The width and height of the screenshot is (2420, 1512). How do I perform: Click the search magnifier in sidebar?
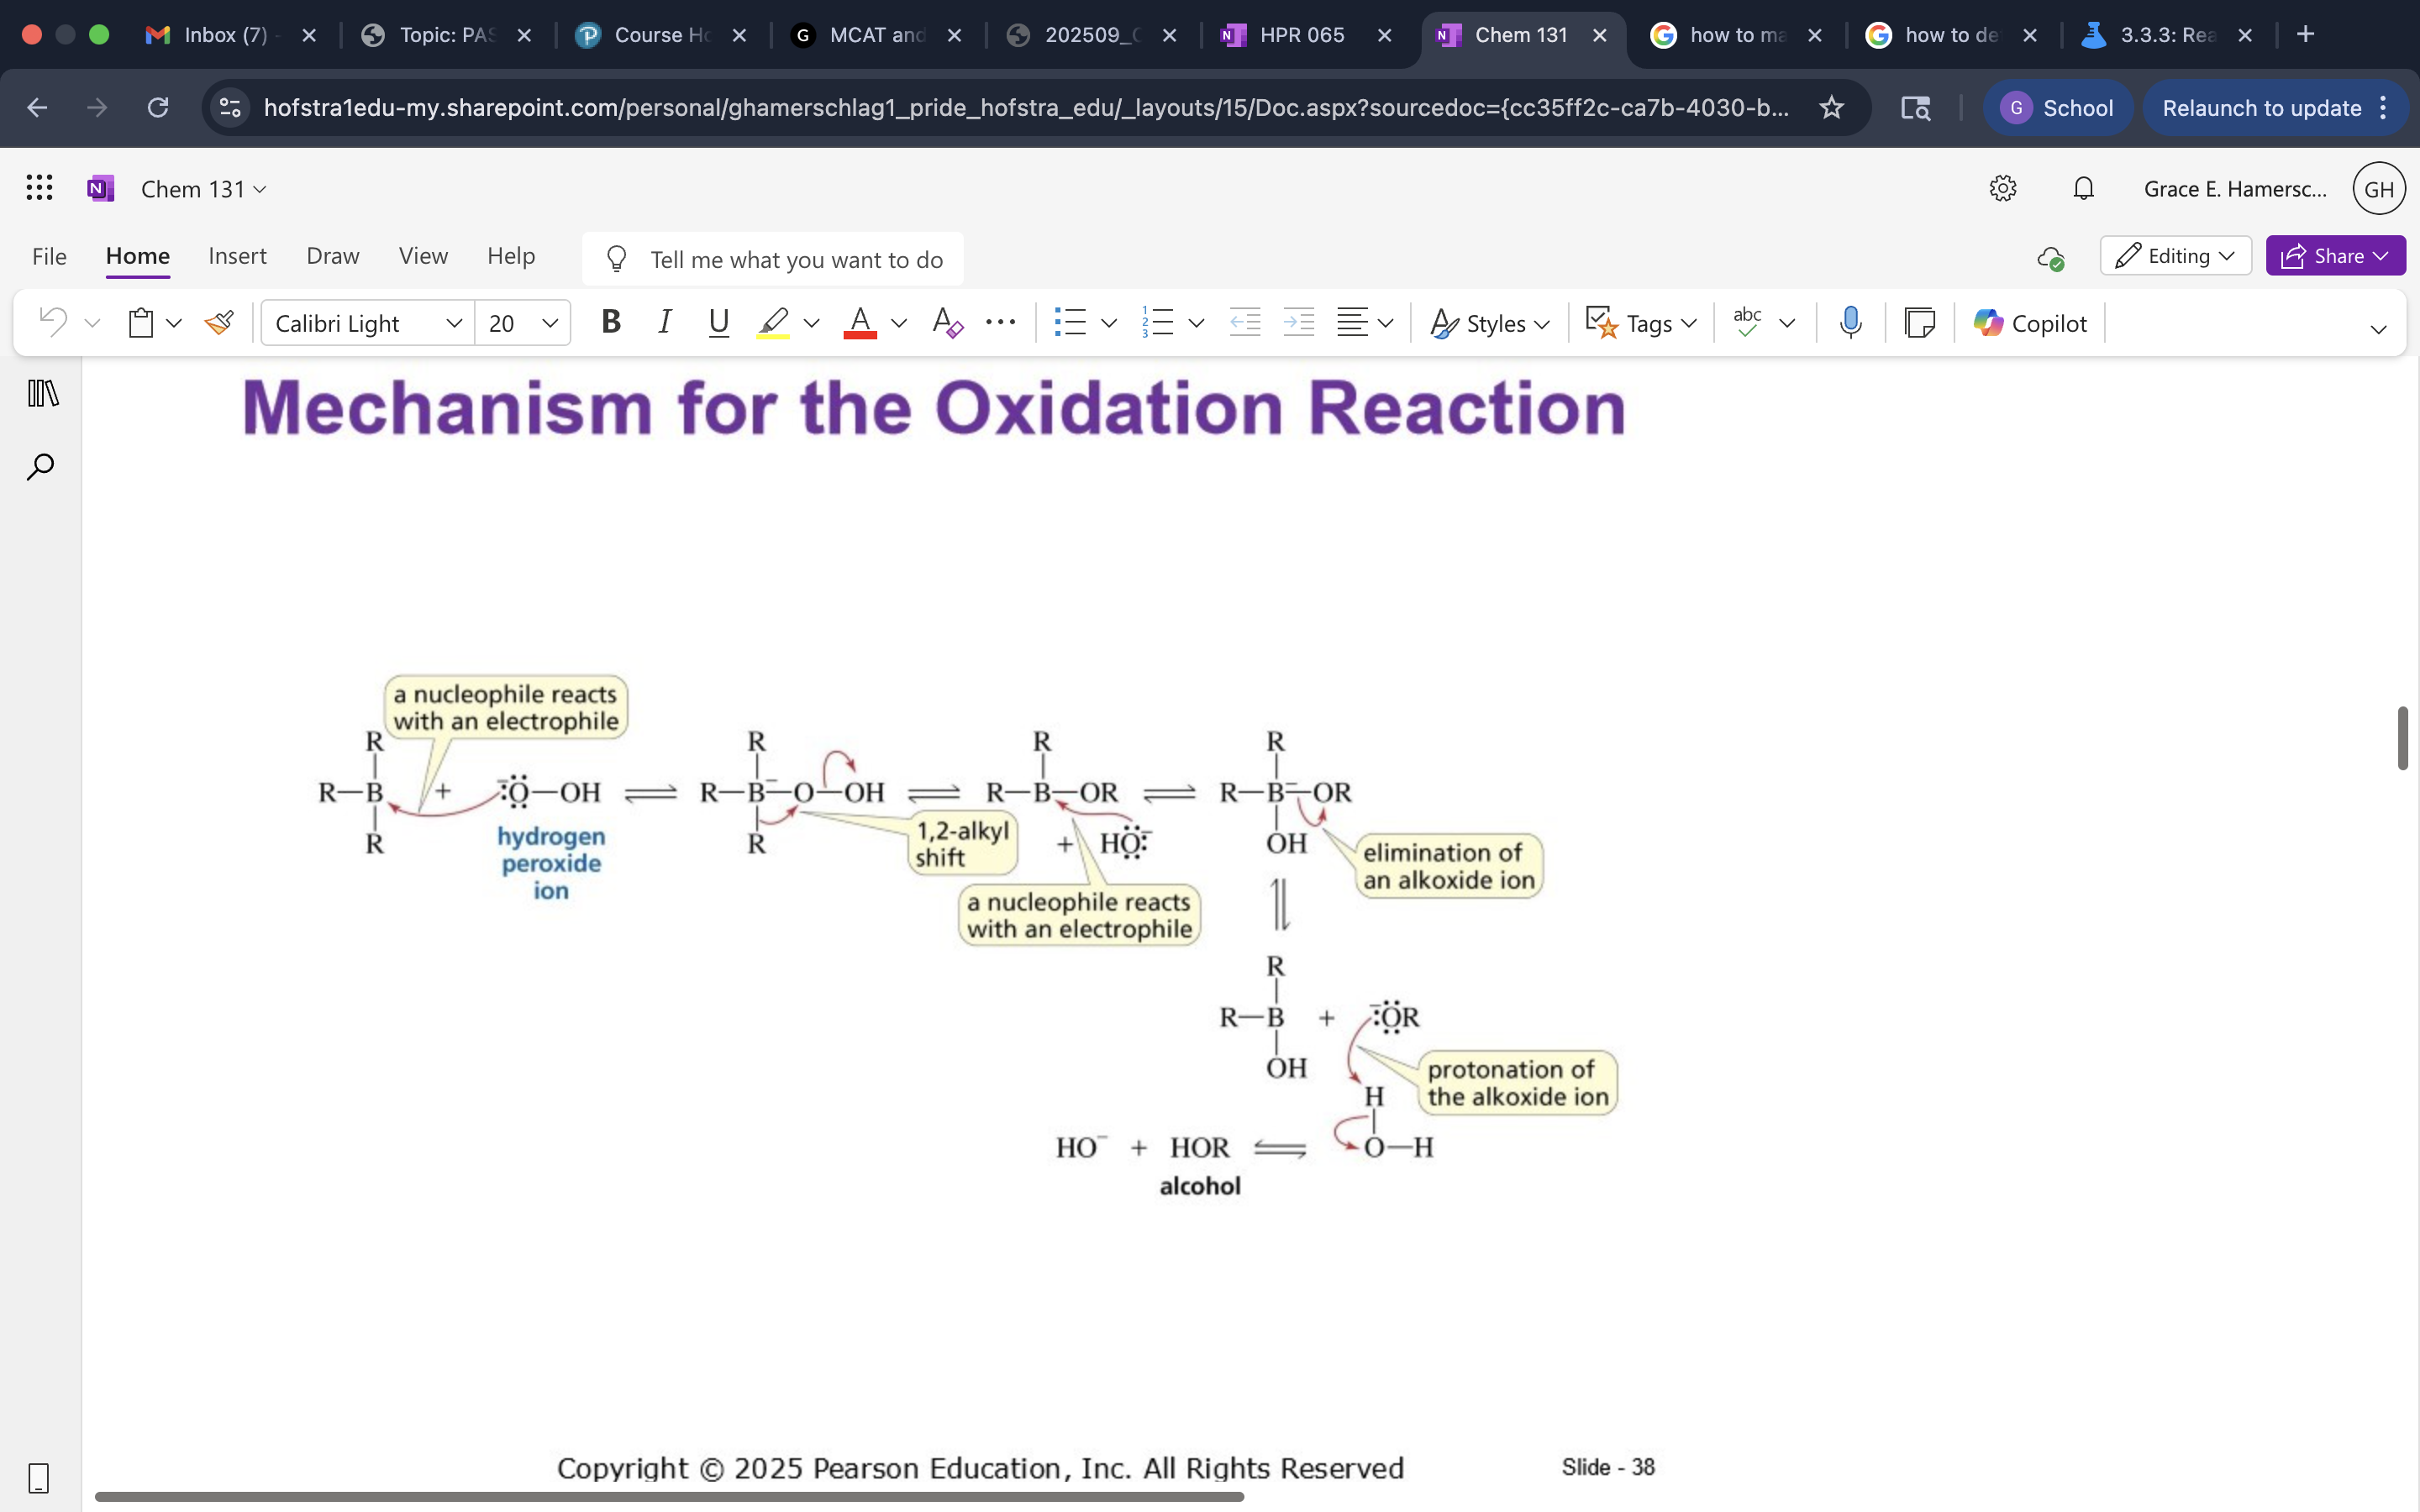[40, 467]
